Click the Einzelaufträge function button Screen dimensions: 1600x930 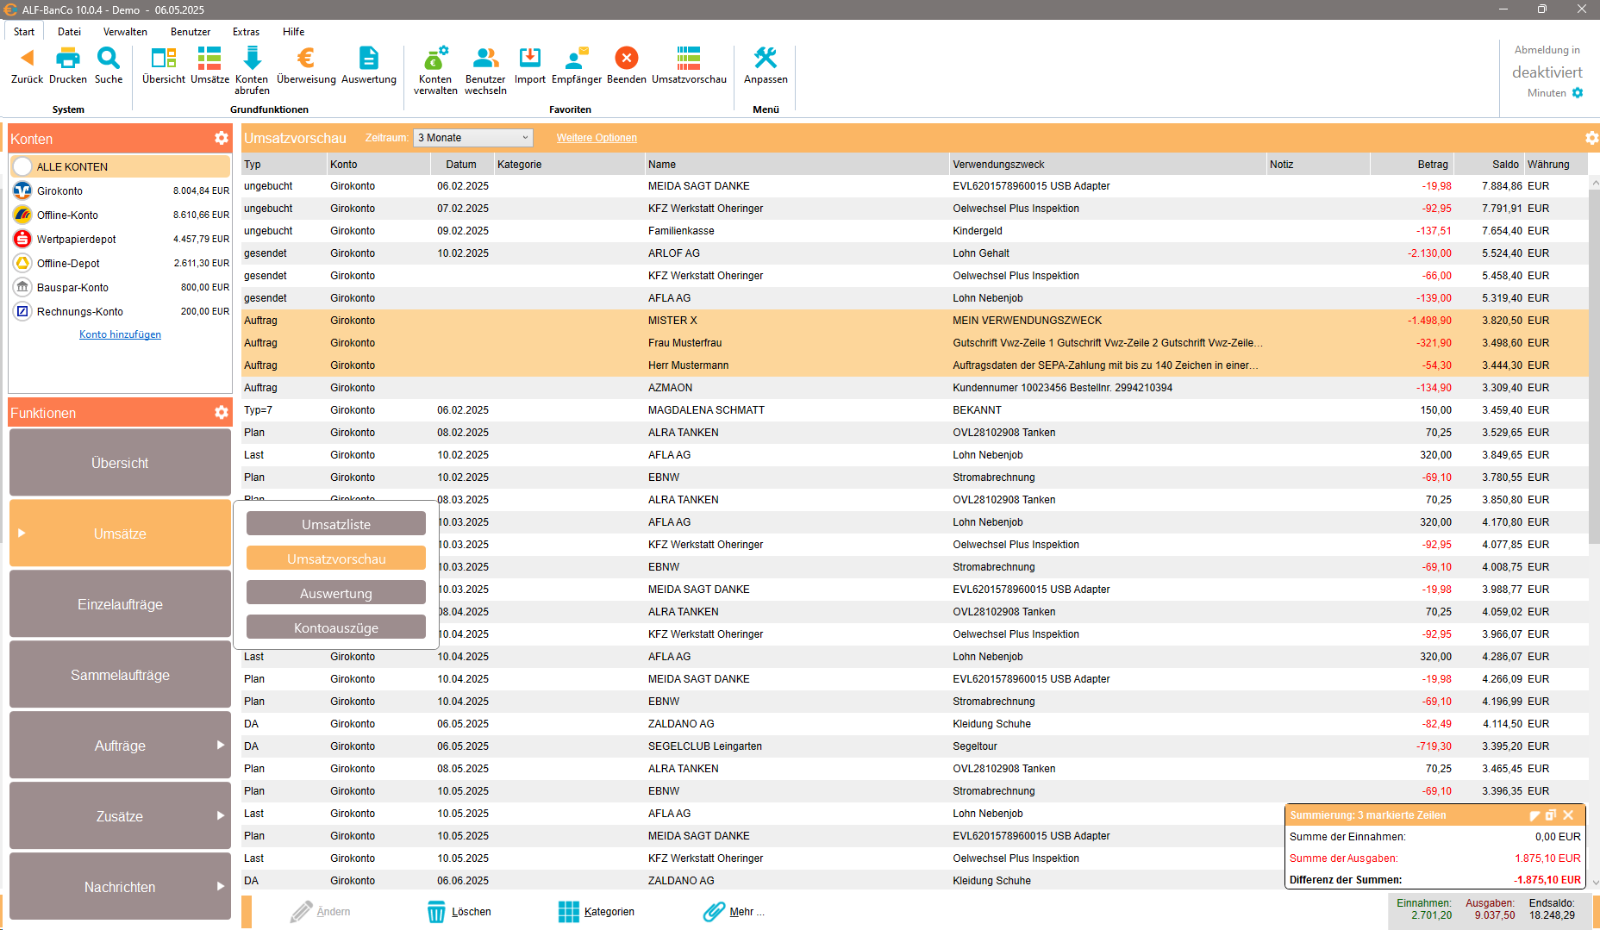[120, 604]
